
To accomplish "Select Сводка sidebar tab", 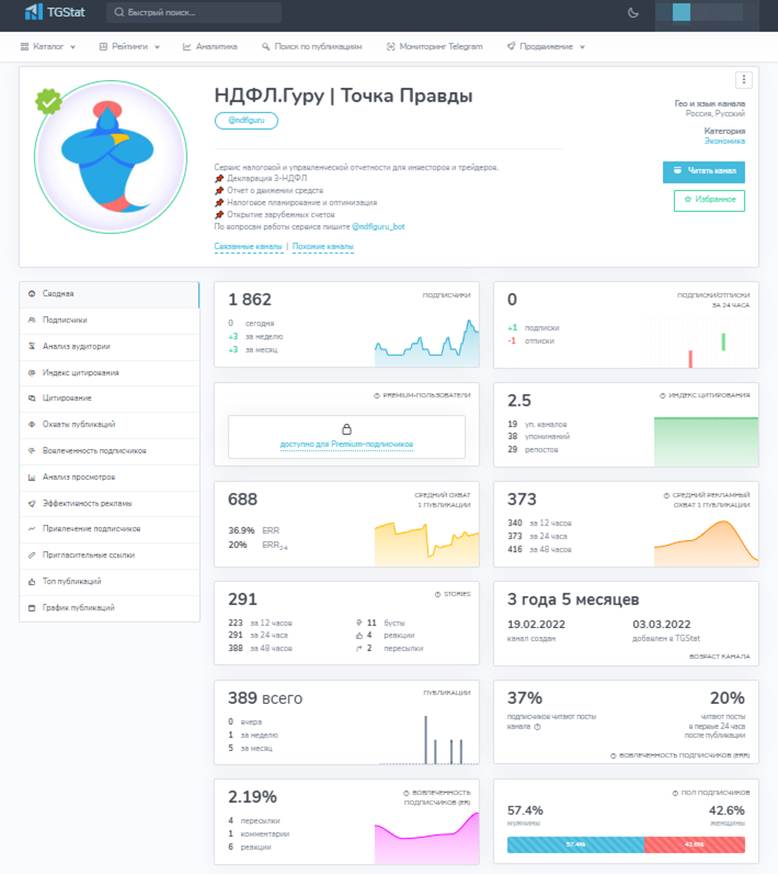I will [109, 294].
